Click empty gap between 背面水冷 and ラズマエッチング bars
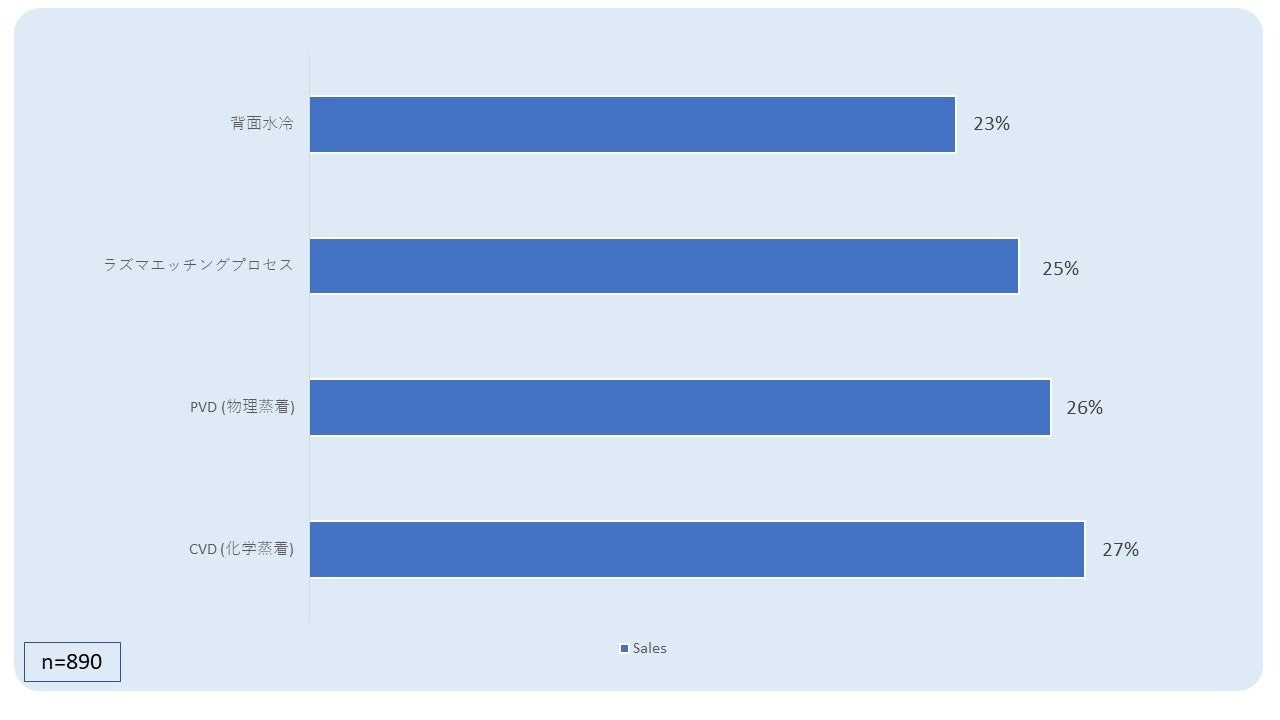Screen dimensions: 1280x720 640,195
